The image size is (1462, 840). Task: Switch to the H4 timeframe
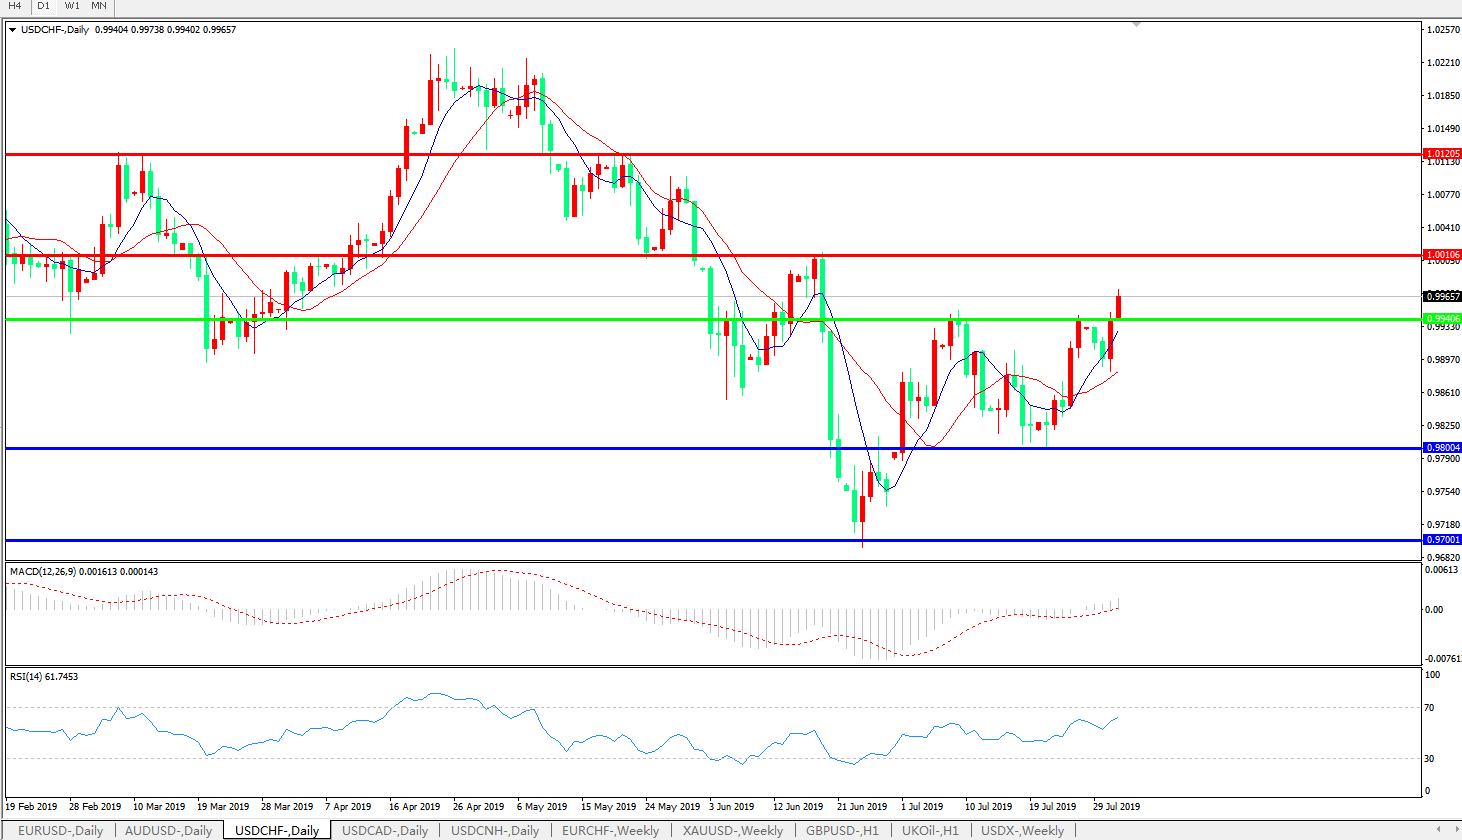pos(15,6)
